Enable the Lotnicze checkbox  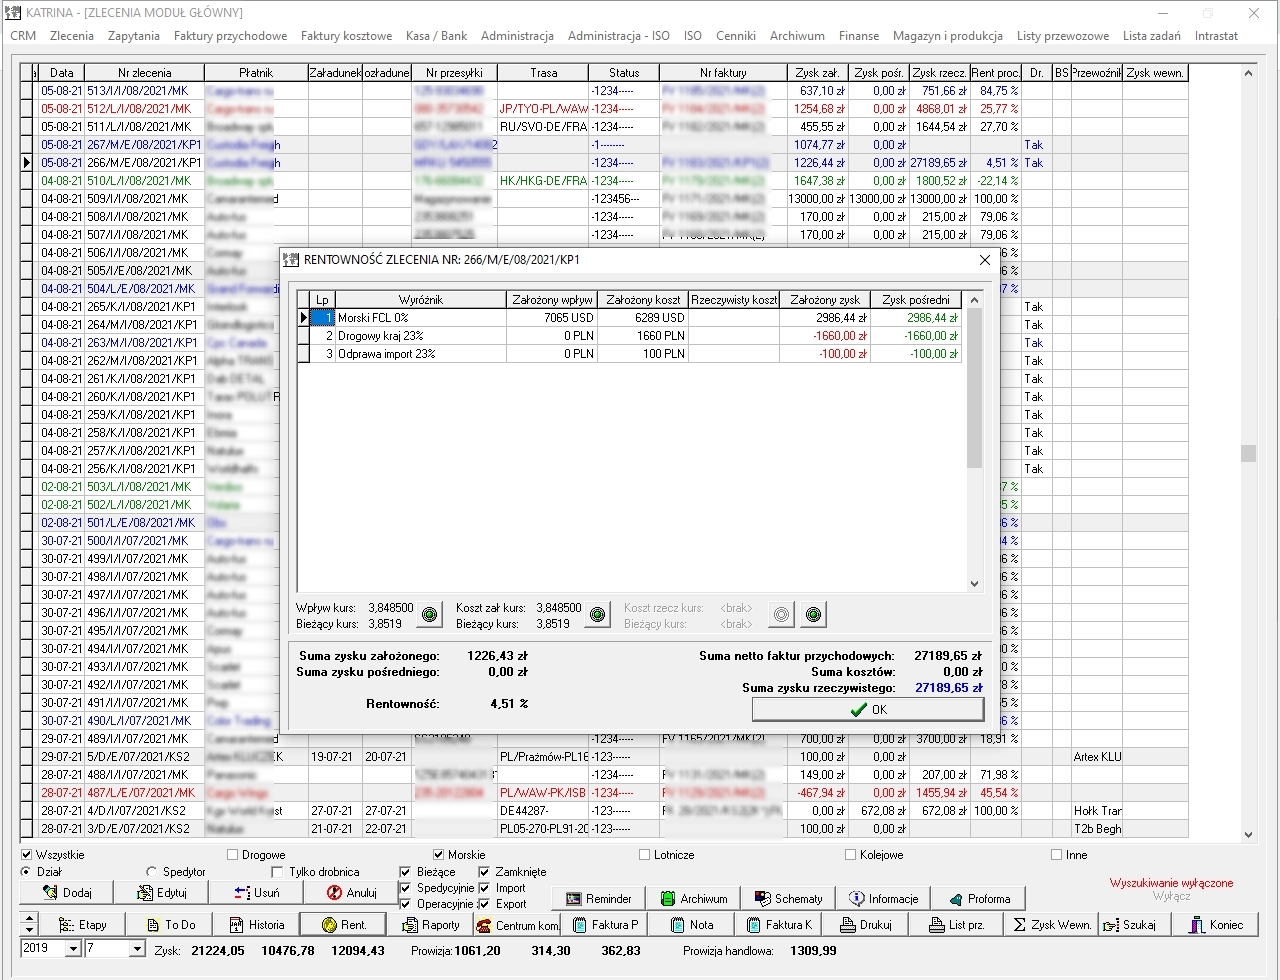click(x=645, y=855)
